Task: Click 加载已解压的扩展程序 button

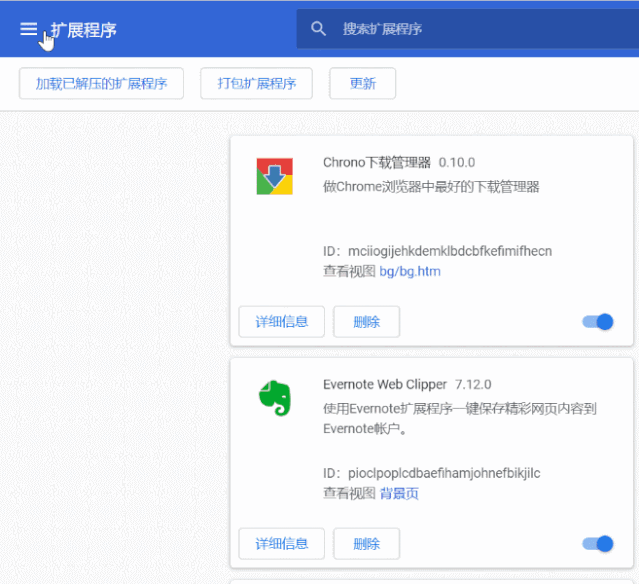Action: 101,83
